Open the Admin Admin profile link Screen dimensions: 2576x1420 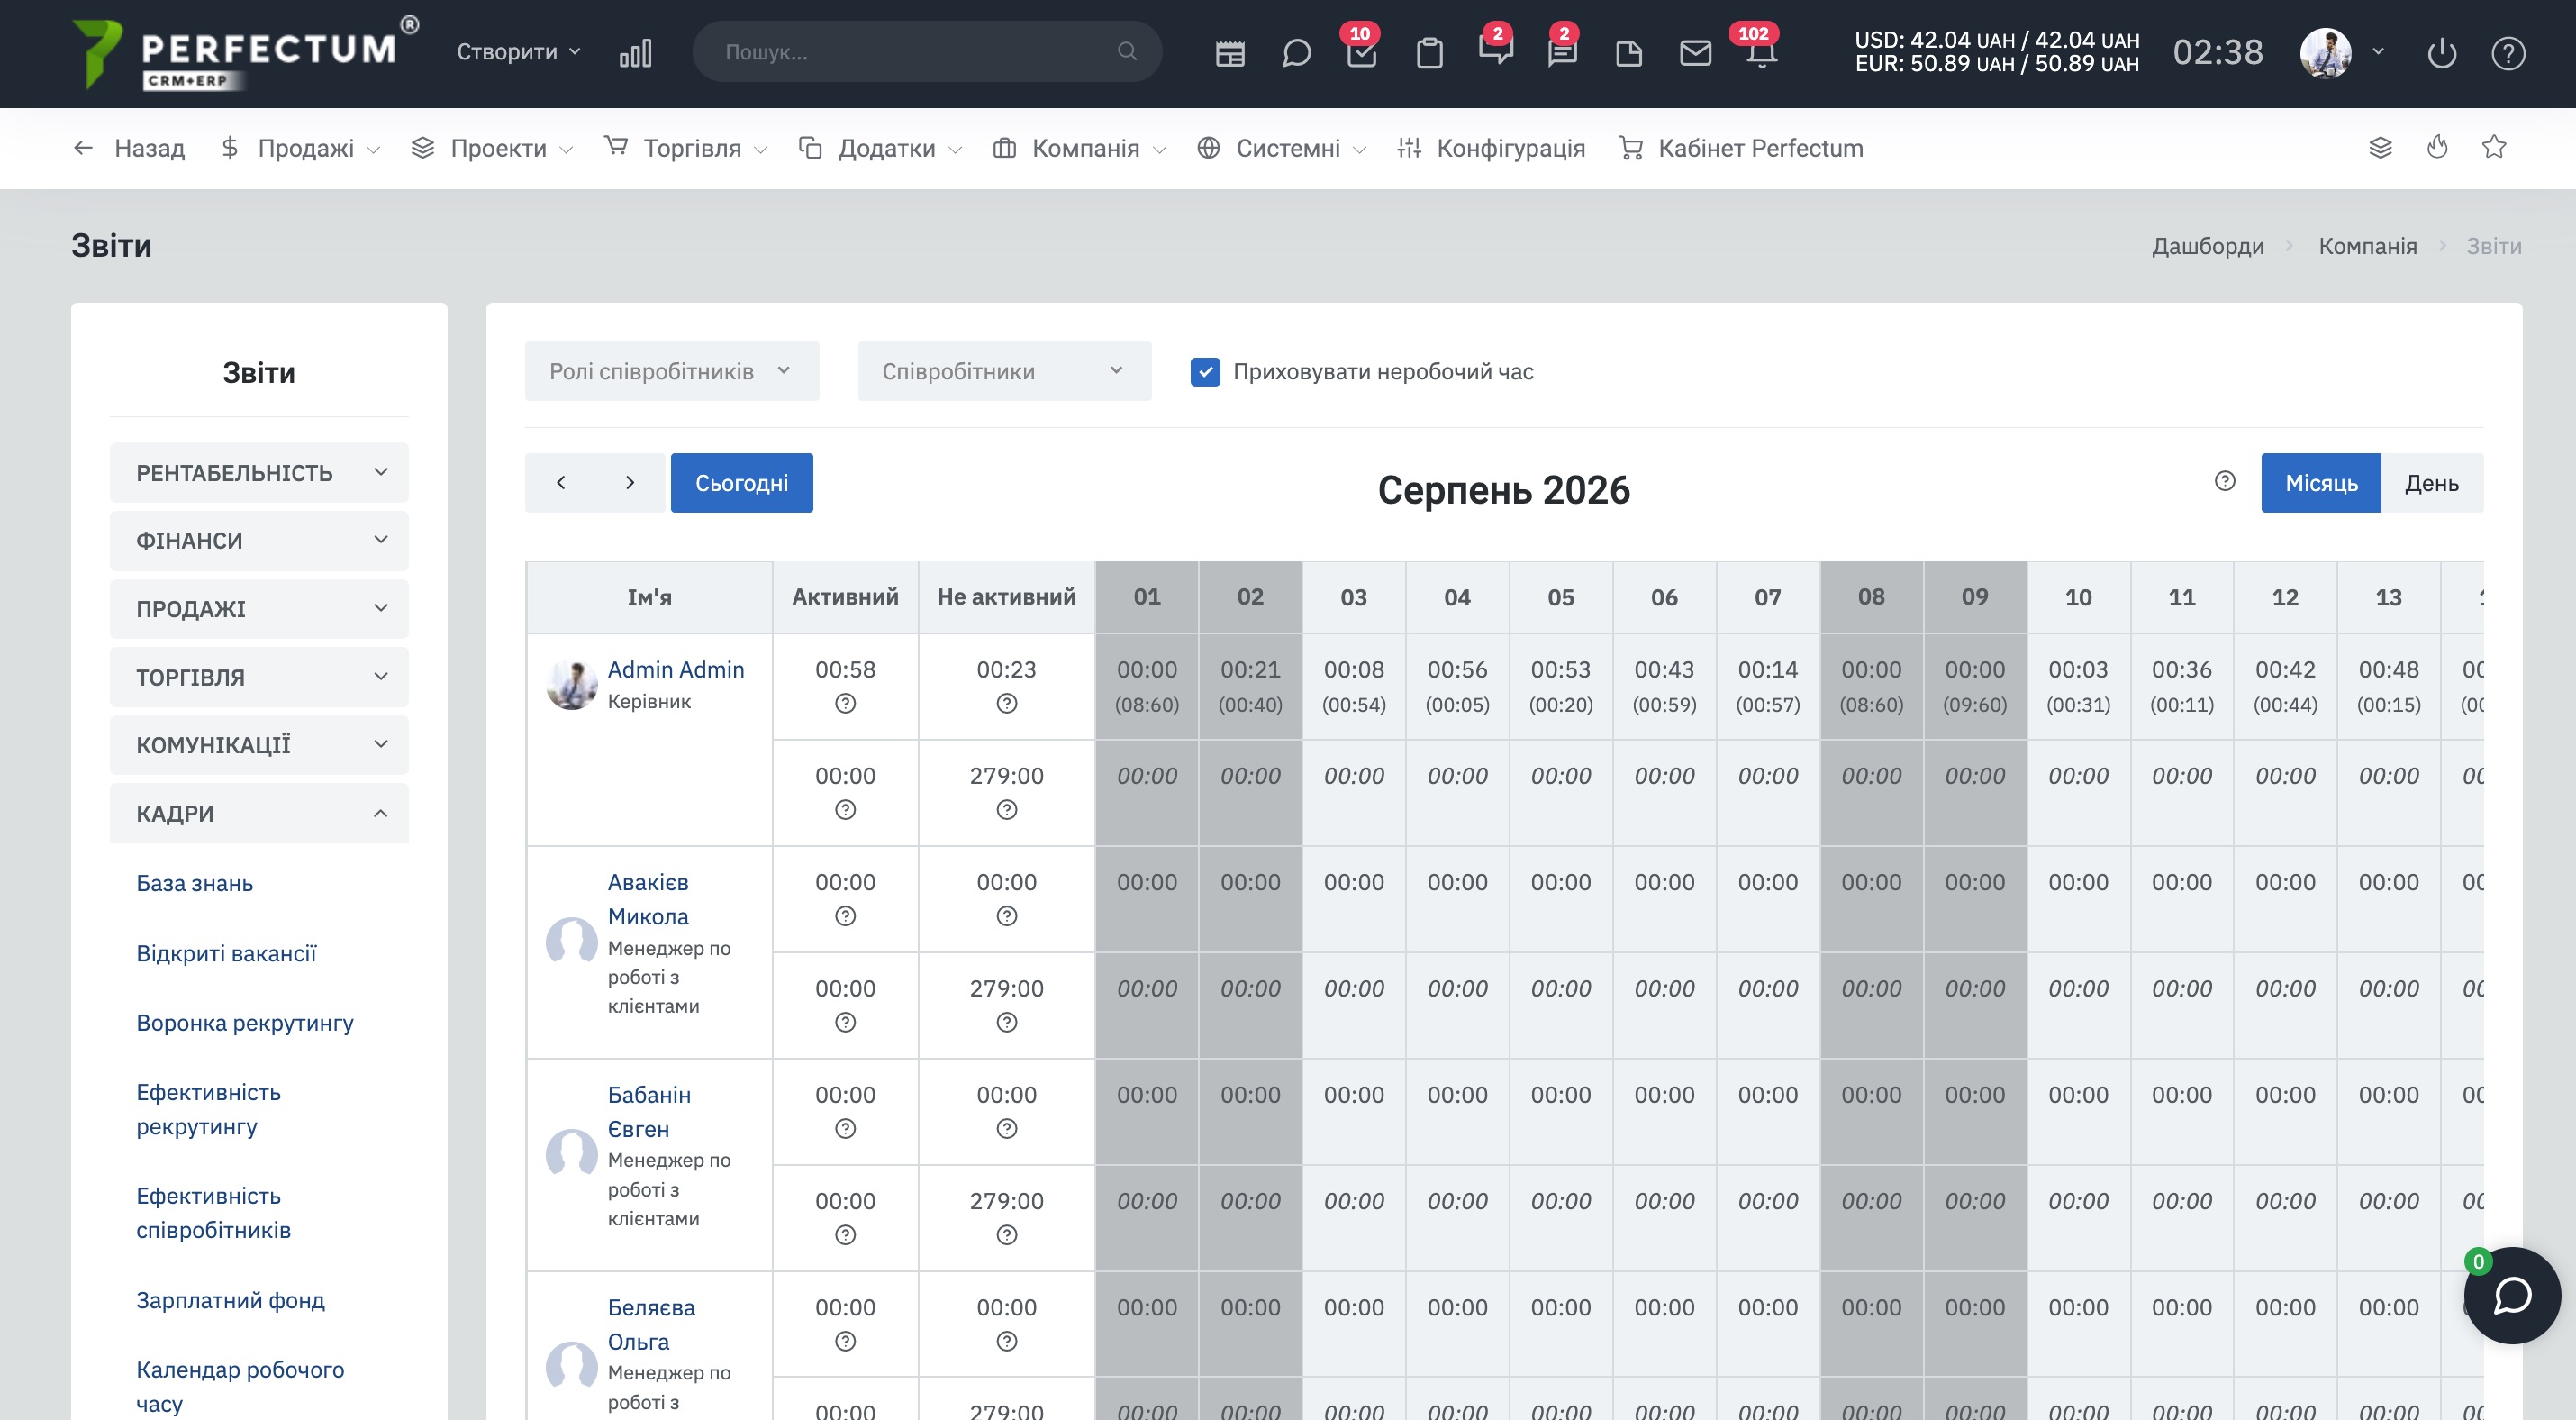point(676,670)
